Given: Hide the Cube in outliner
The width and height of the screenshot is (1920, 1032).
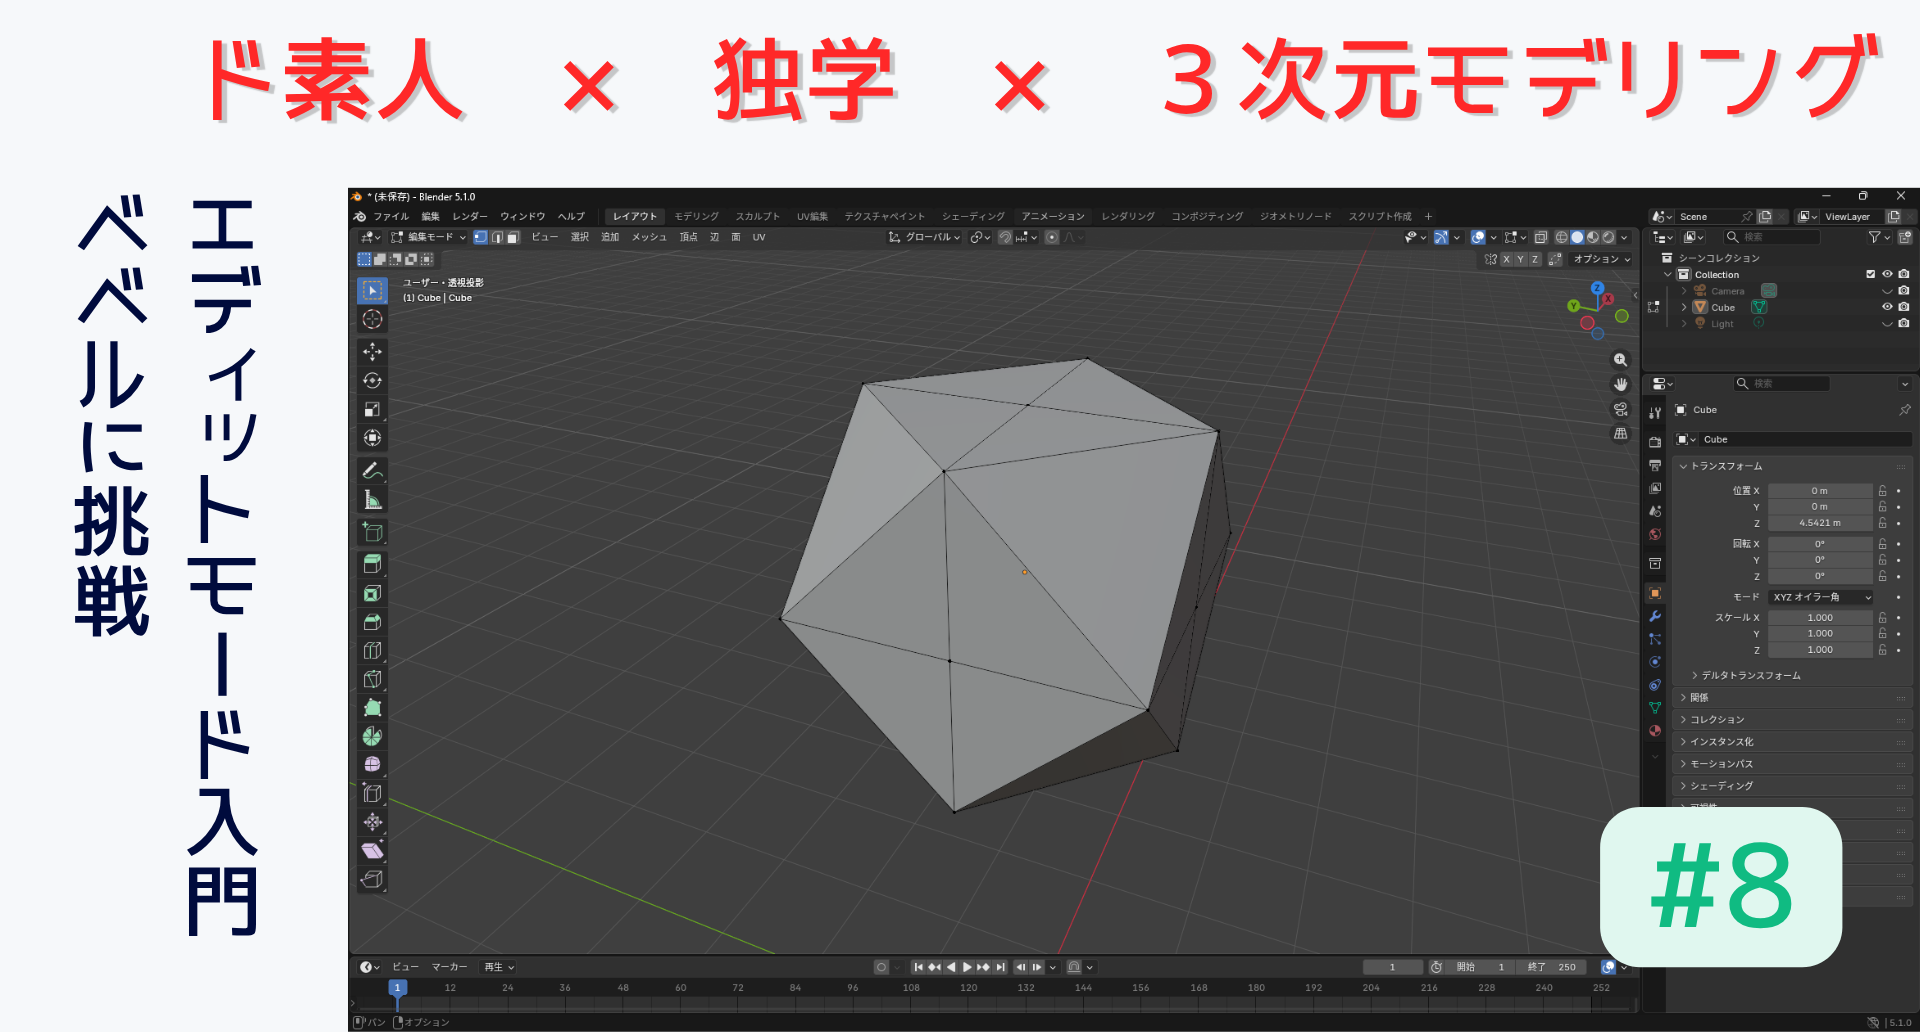Looking at the screenshot, I should pyautogui.click(x=1887, y=307).
